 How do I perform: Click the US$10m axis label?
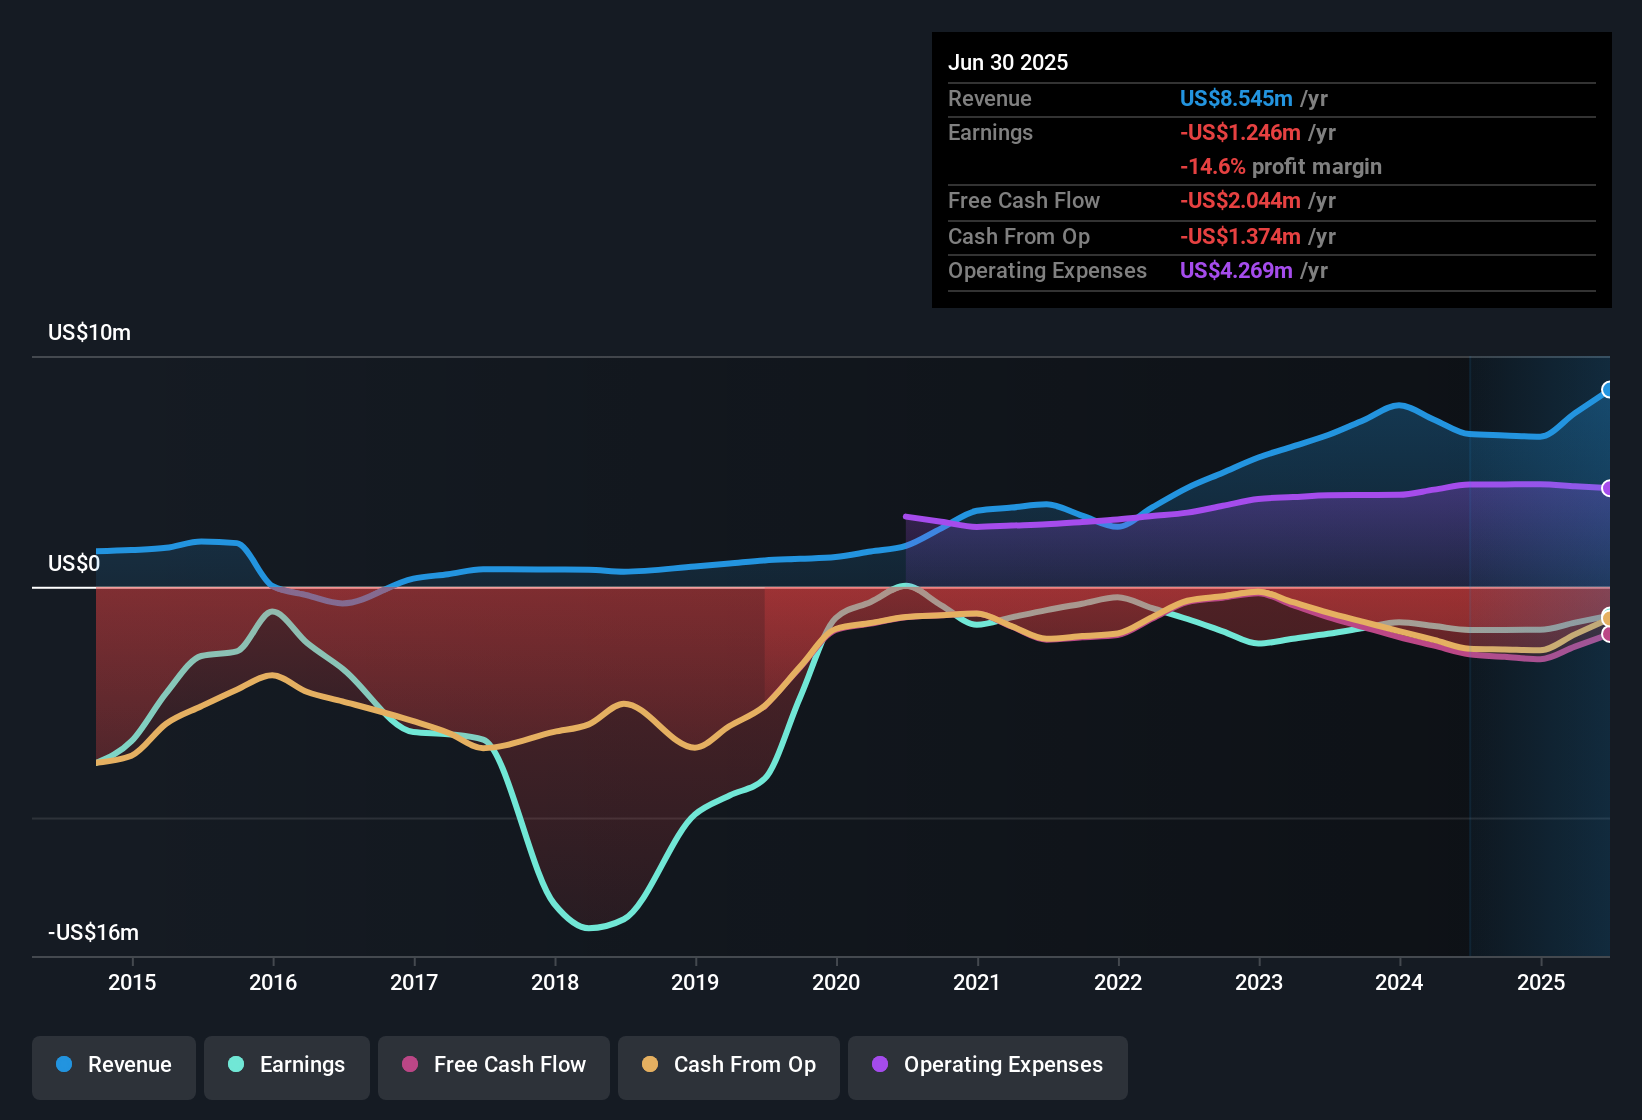click(89, 332)
